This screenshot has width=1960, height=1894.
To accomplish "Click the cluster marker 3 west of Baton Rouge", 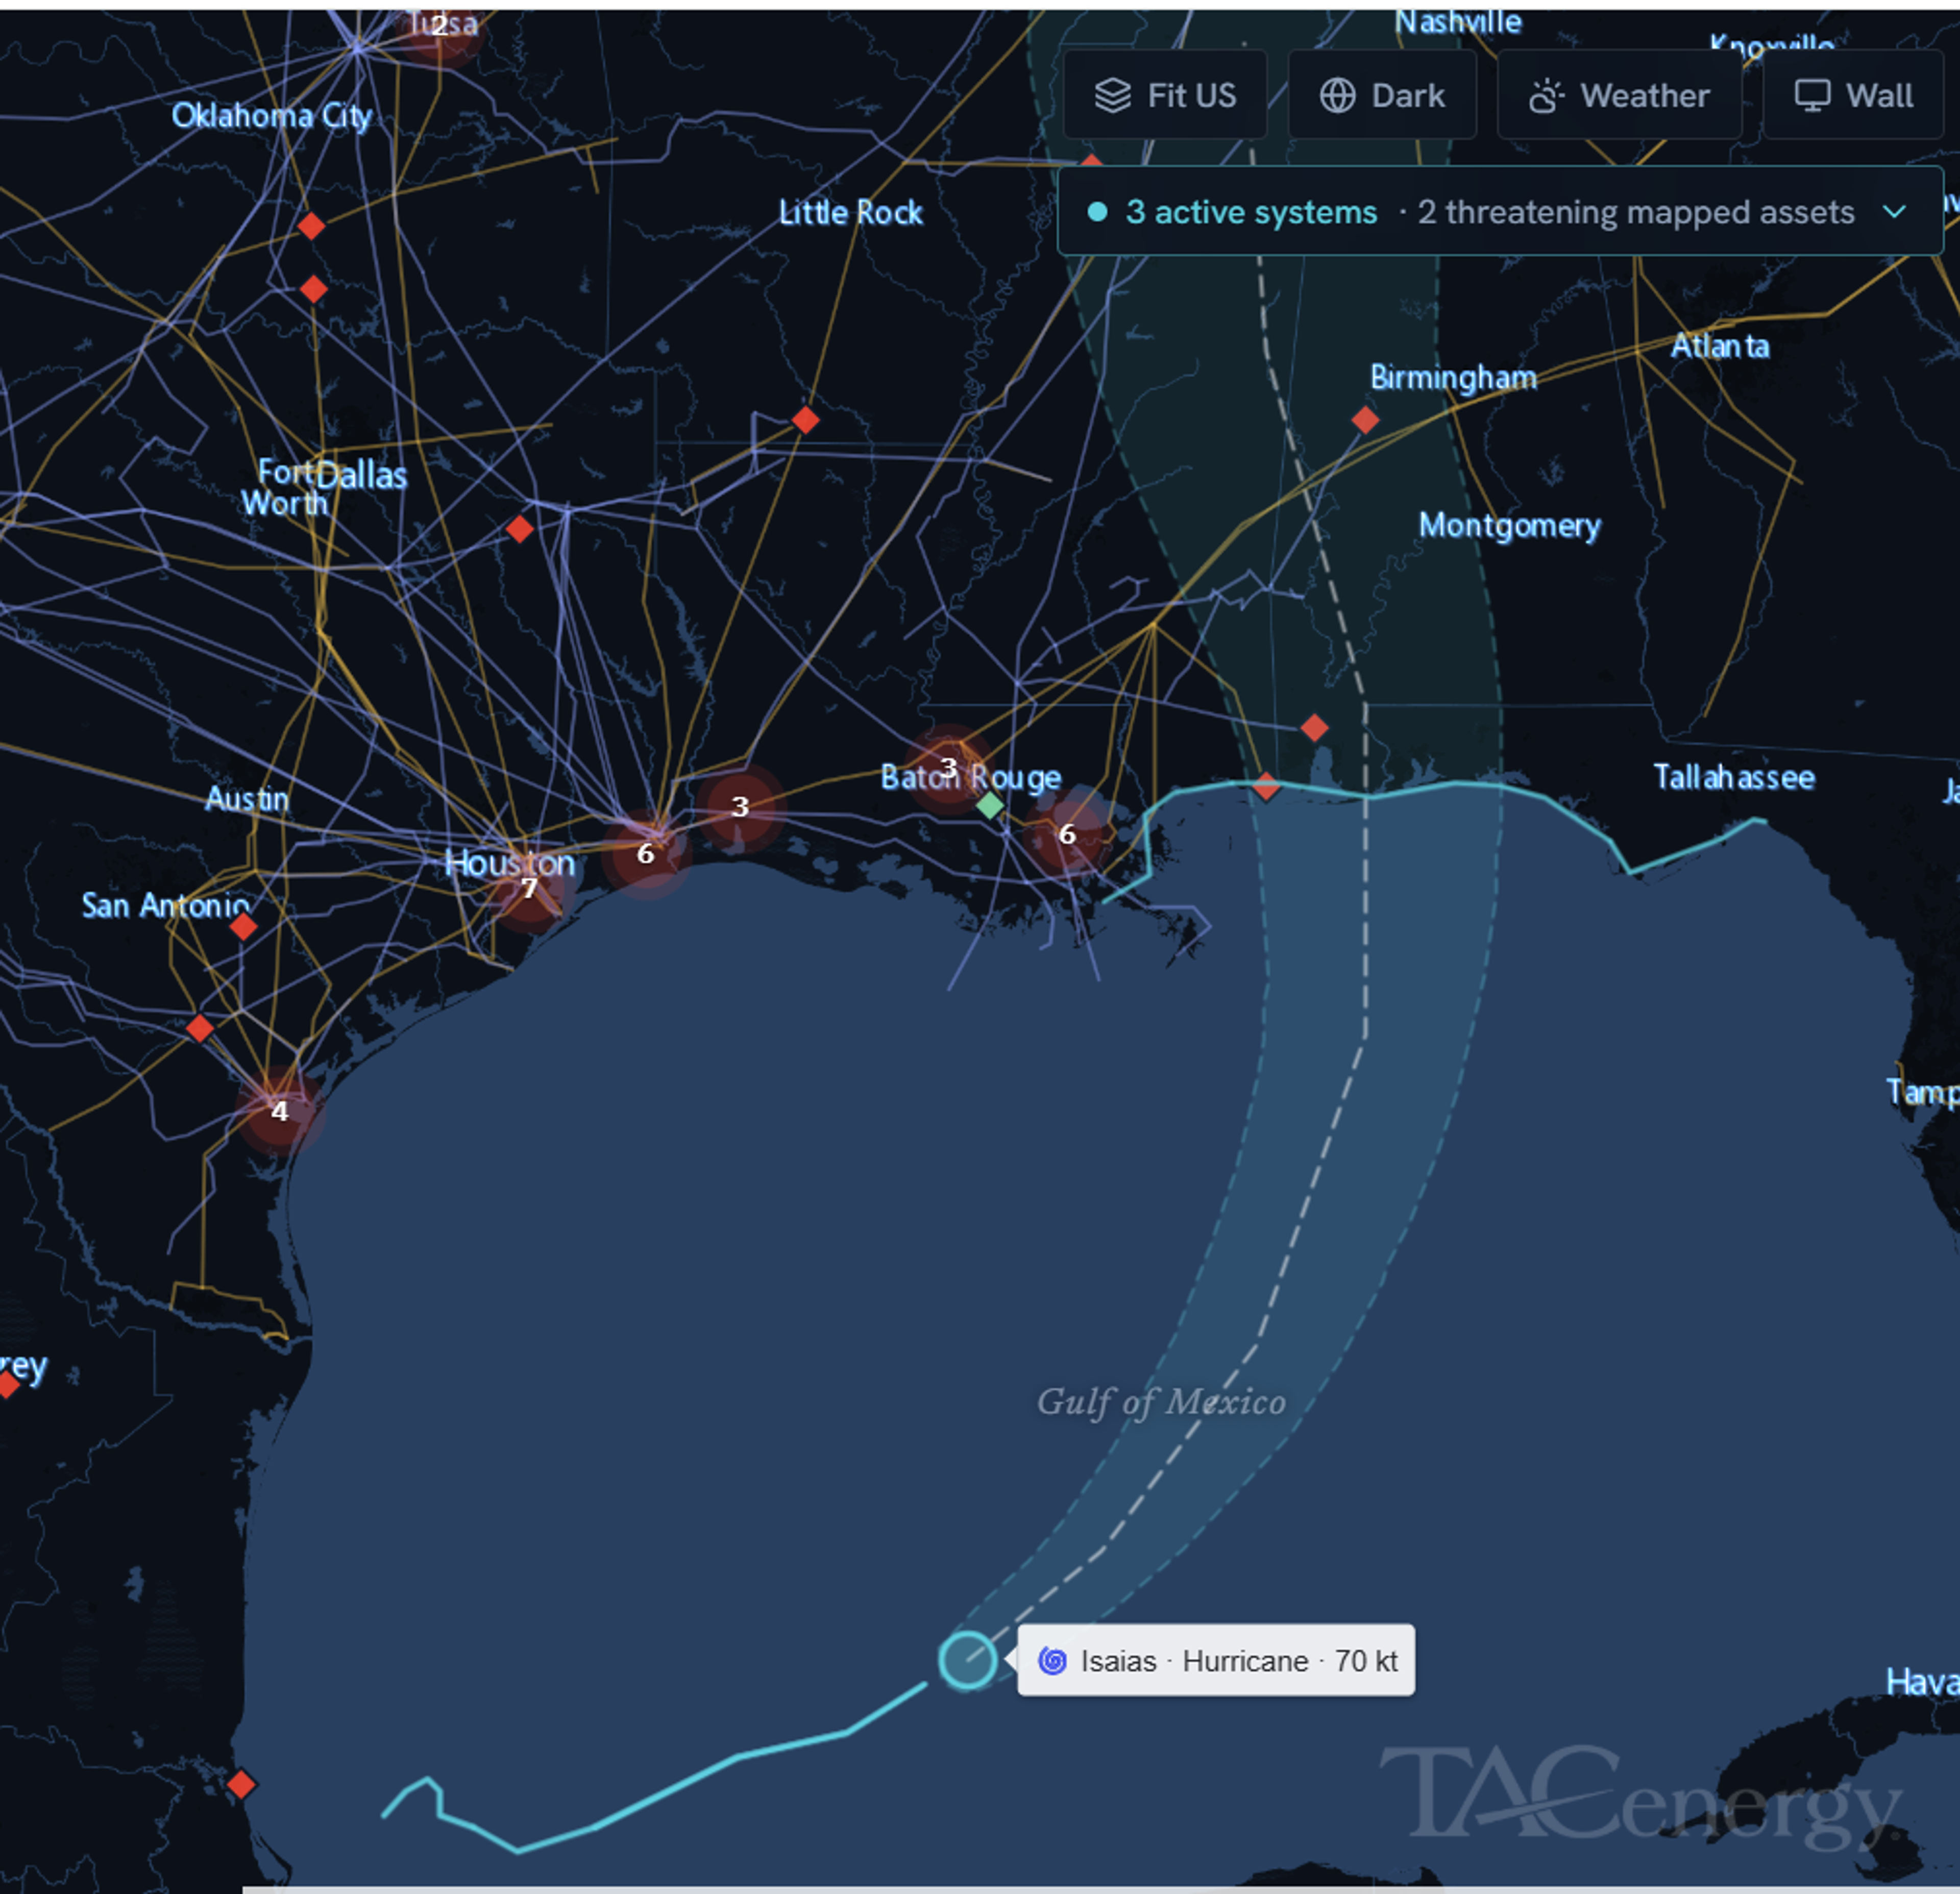I will coord(740,806).
